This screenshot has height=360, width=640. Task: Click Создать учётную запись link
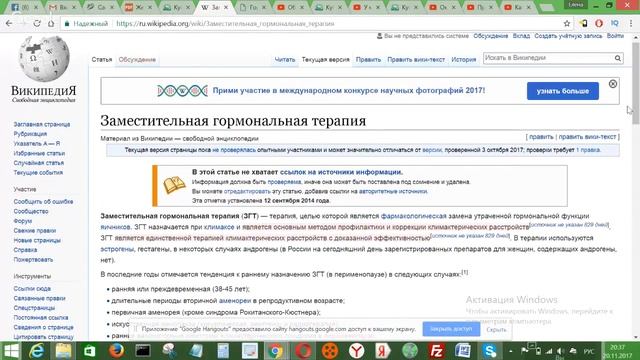pyautogui.click(x=568, y=36)
